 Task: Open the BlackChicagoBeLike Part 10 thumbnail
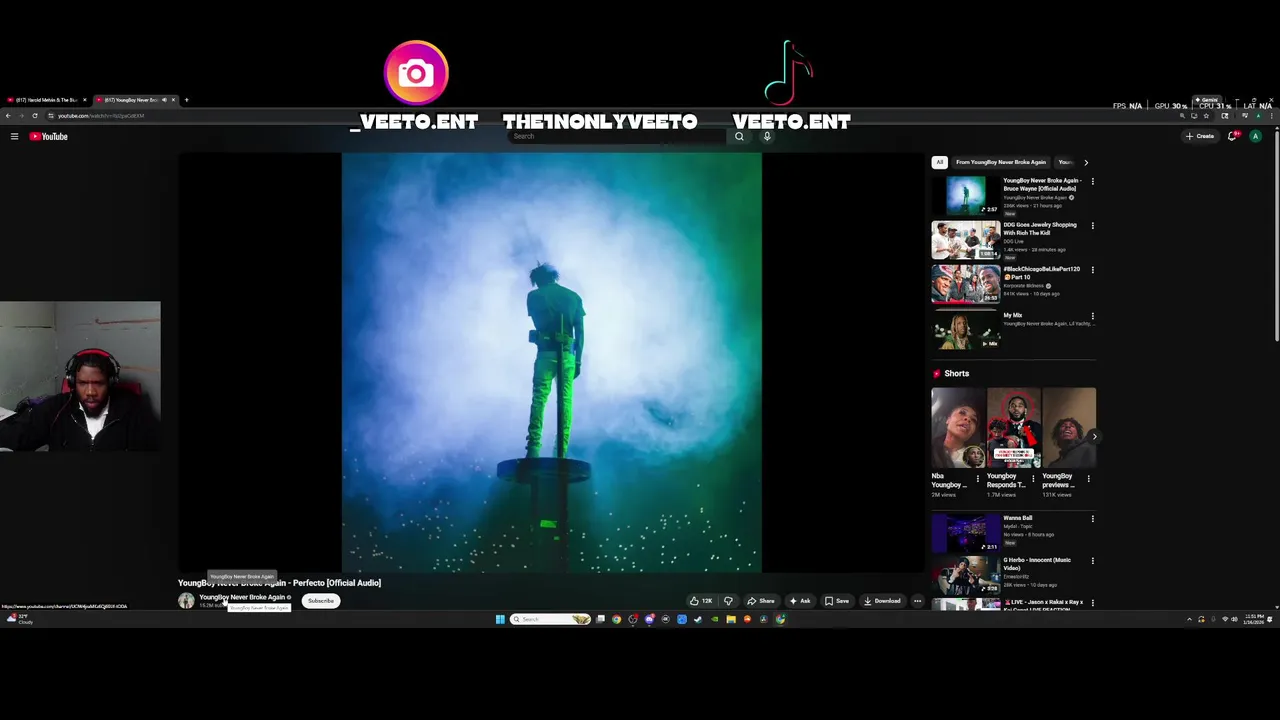coord(965,283)
